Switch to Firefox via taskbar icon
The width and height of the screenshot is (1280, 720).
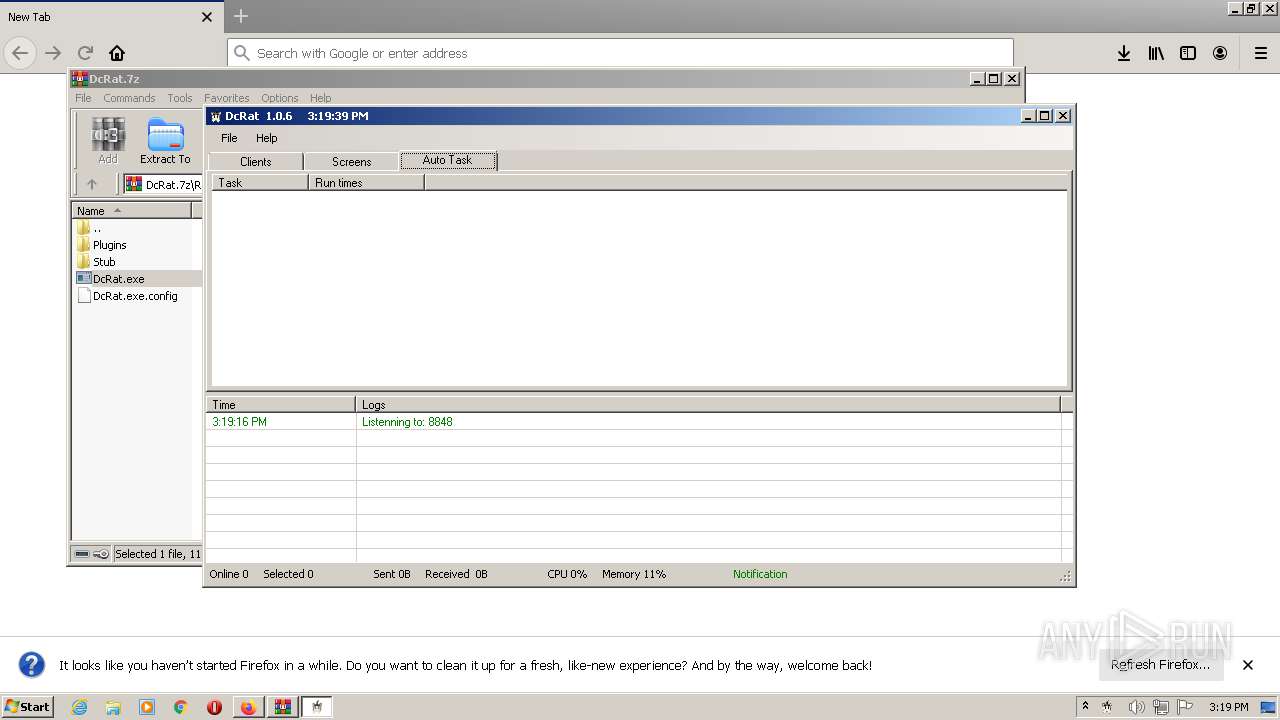click(248, 707)
